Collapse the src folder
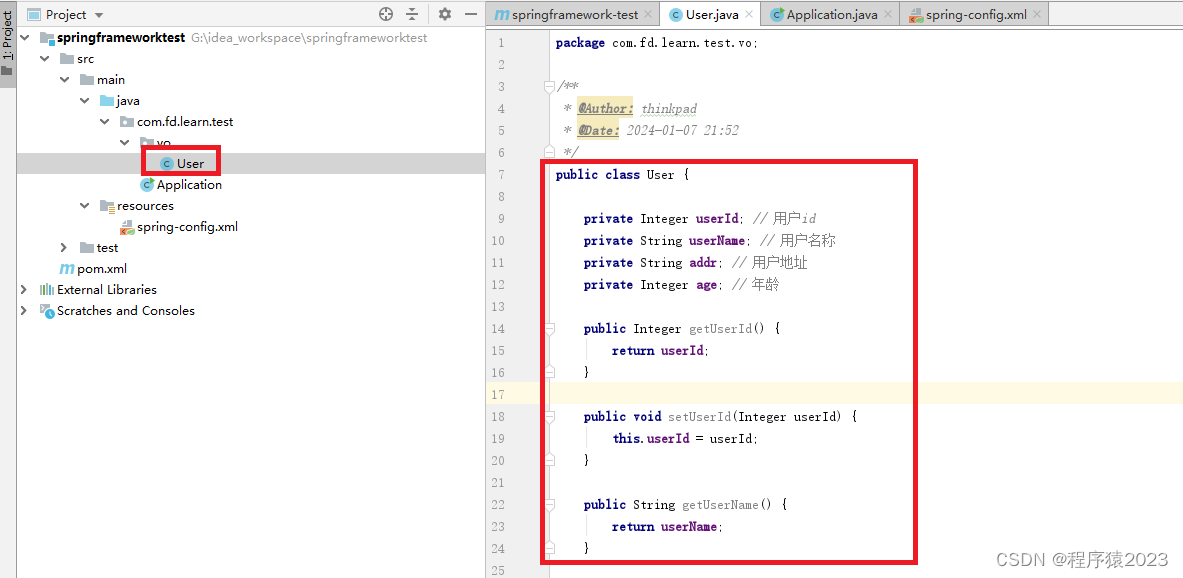This screenshot has width=1183, height=578. (x=44, y=58)
